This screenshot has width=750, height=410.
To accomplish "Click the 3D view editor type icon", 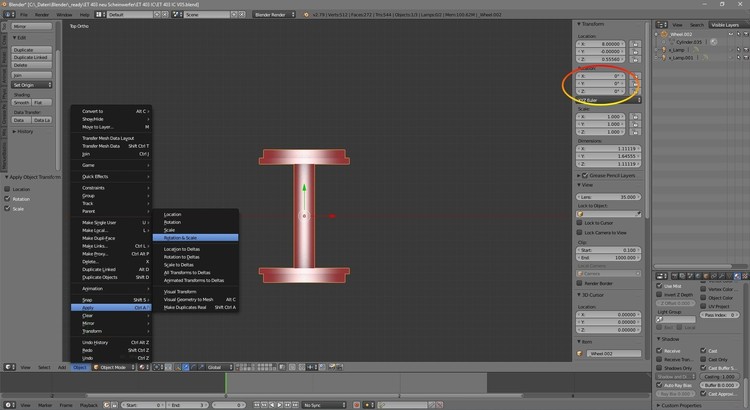I will pyautogui.click(x=9, y=367).
